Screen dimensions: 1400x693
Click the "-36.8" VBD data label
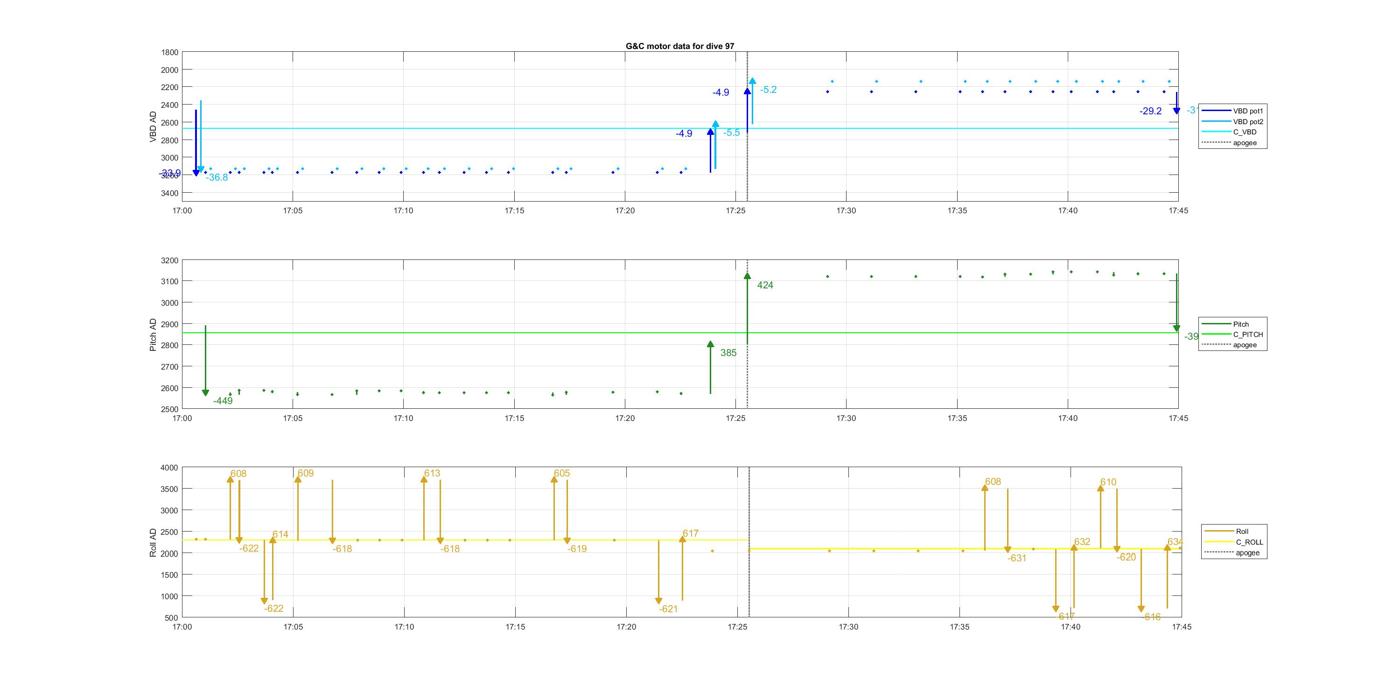pos(216,178)
